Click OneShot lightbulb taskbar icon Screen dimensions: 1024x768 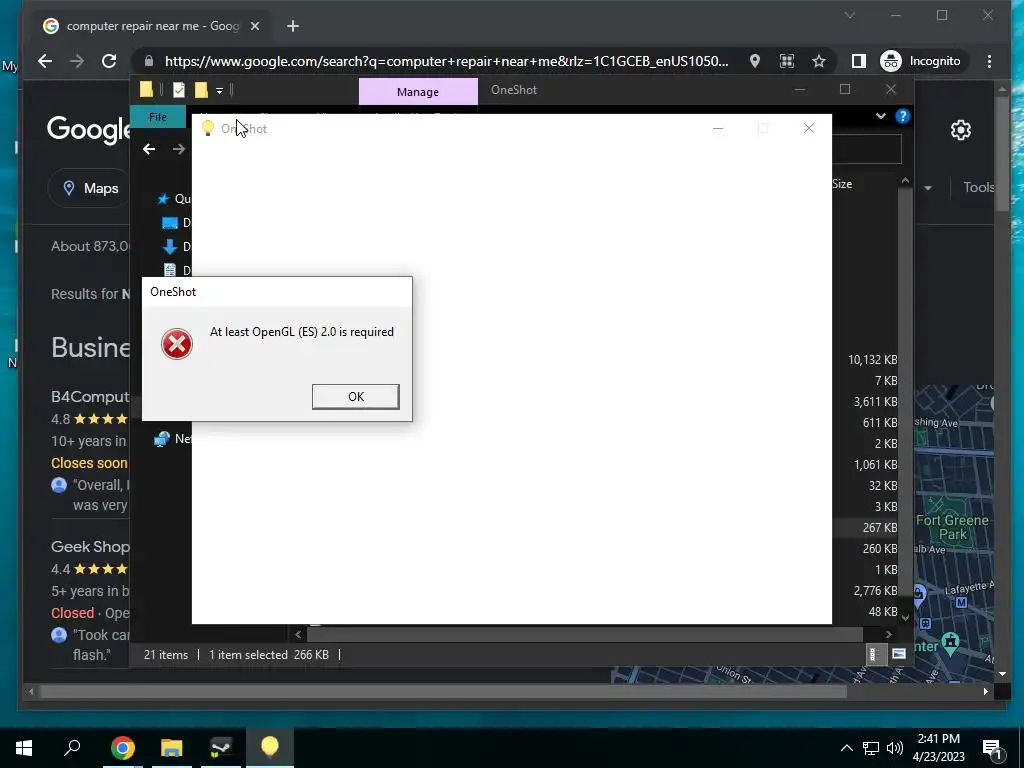coord(270,748)
